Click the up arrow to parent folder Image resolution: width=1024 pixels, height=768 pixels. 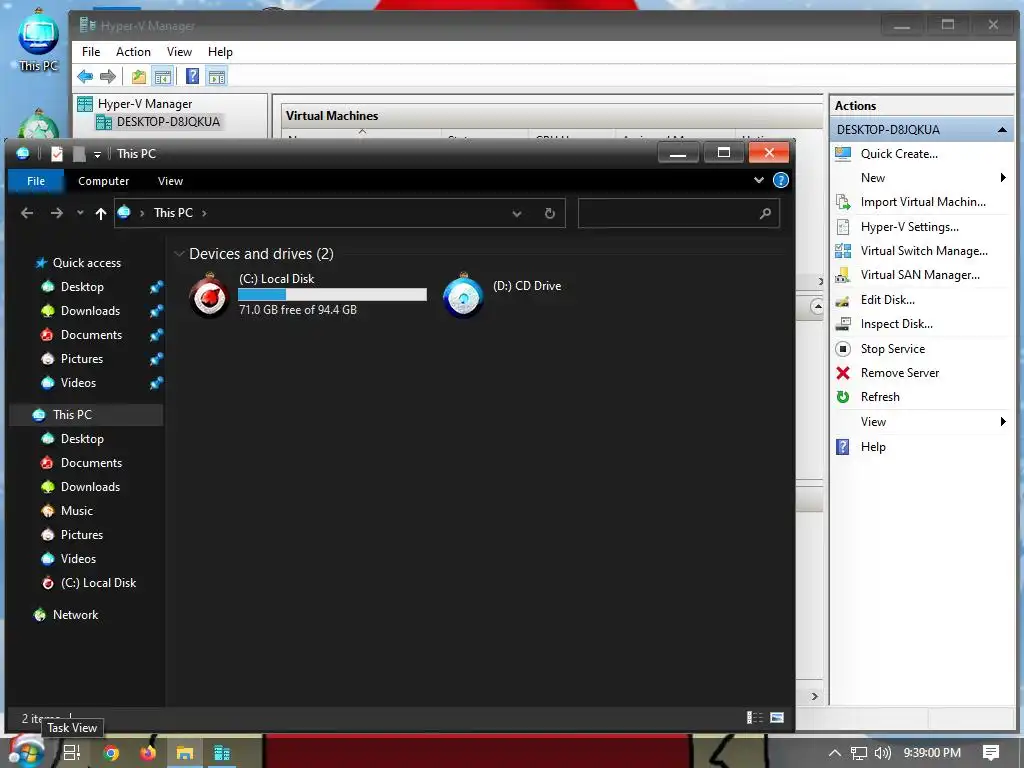(101, 213)
